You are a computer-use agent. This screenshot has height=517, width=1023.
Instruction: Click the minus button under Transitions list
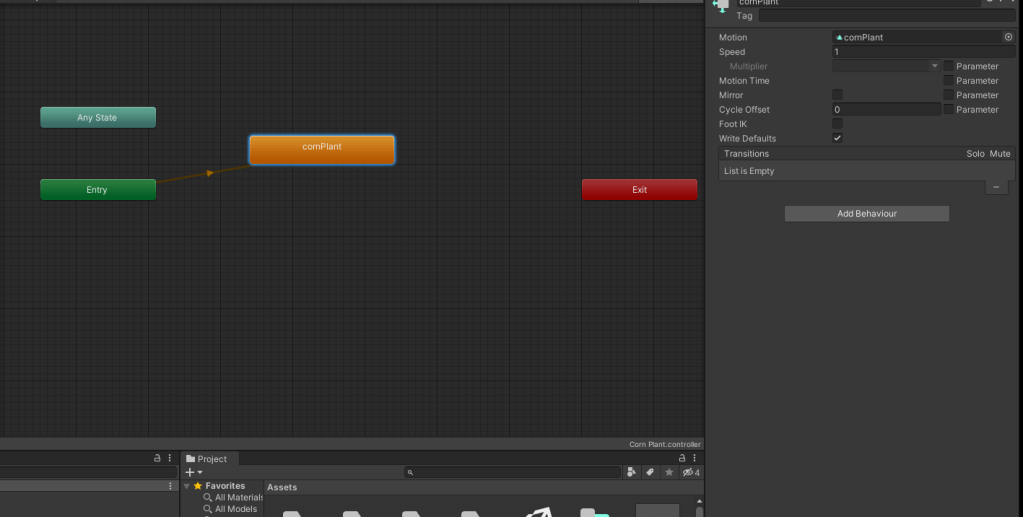[x=996, y=187]
